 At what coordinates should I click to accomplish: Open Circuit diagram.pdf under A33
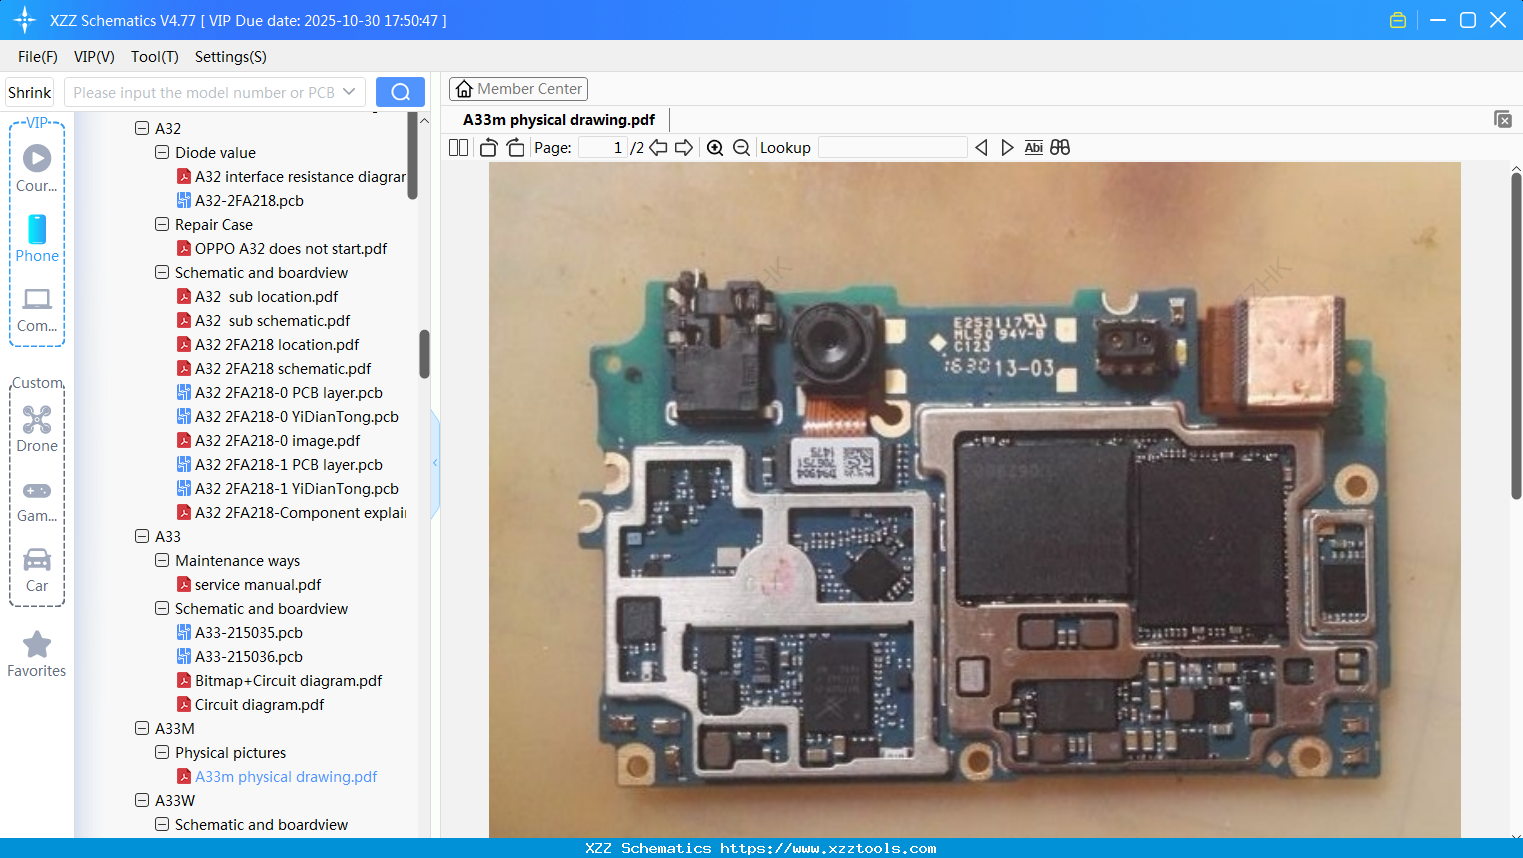(259, 705)
